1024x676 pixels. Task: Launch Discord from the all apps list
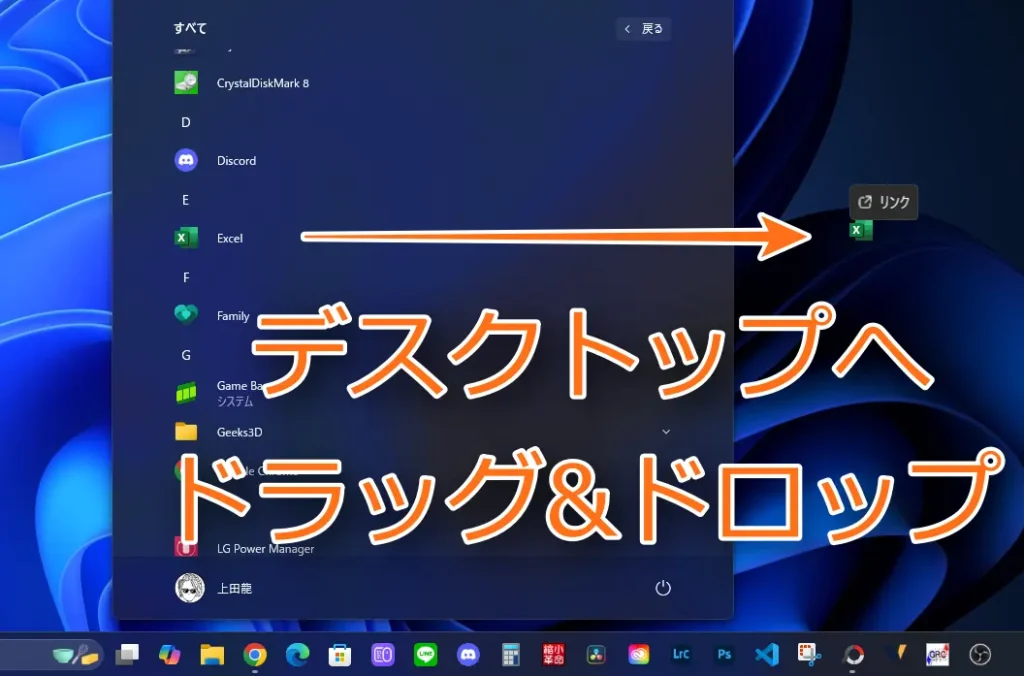click(216, 160)
